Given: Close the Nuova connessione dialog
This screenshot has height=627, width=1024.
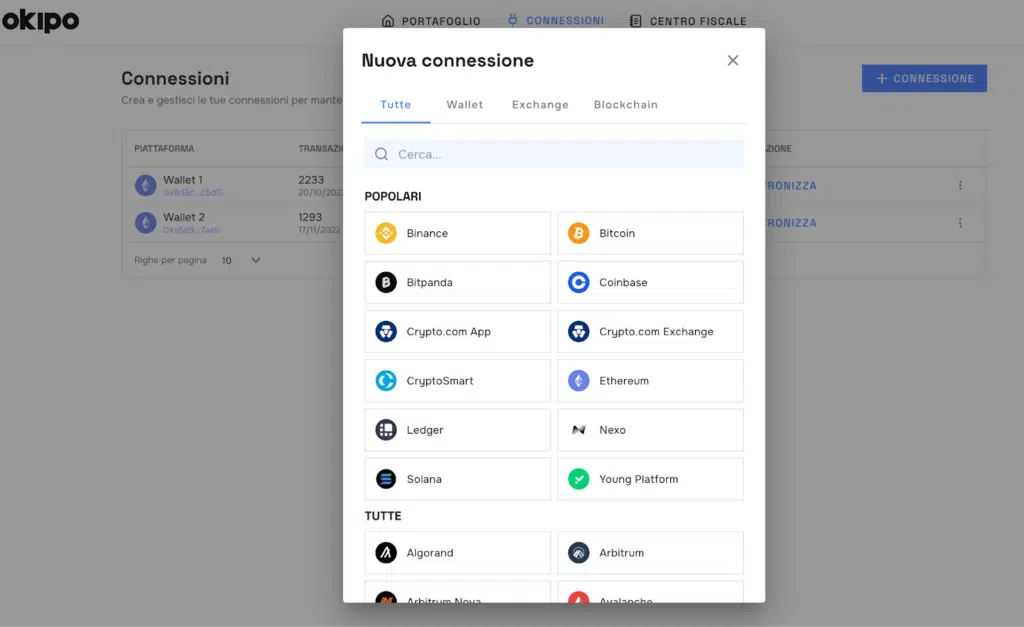Looking at the screenshot, I should point(733,60).
